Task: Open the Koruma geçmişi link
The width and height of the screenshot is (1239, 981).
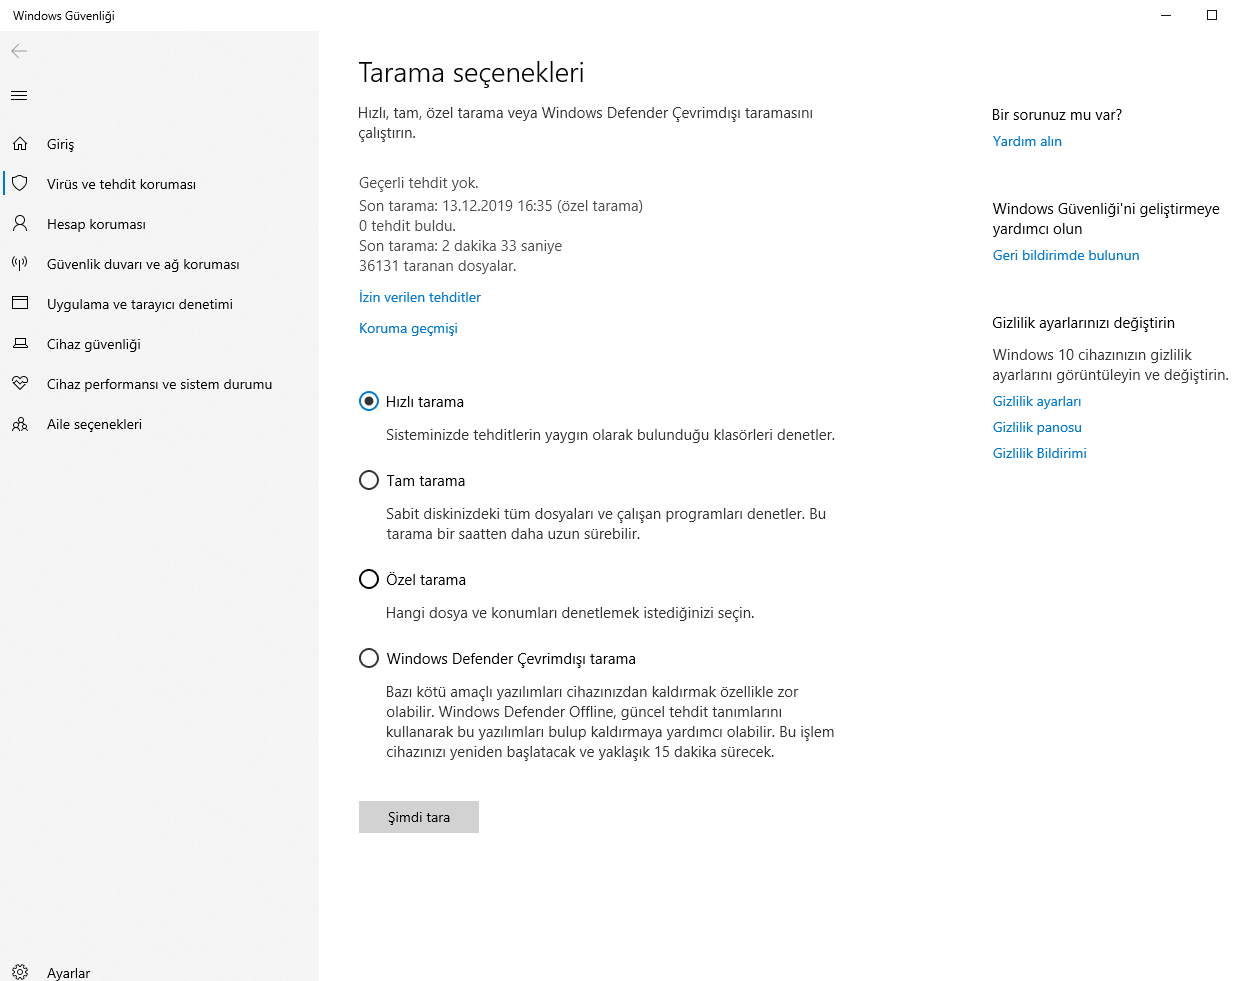Action: pyautogui.click(x=408, y=328)
